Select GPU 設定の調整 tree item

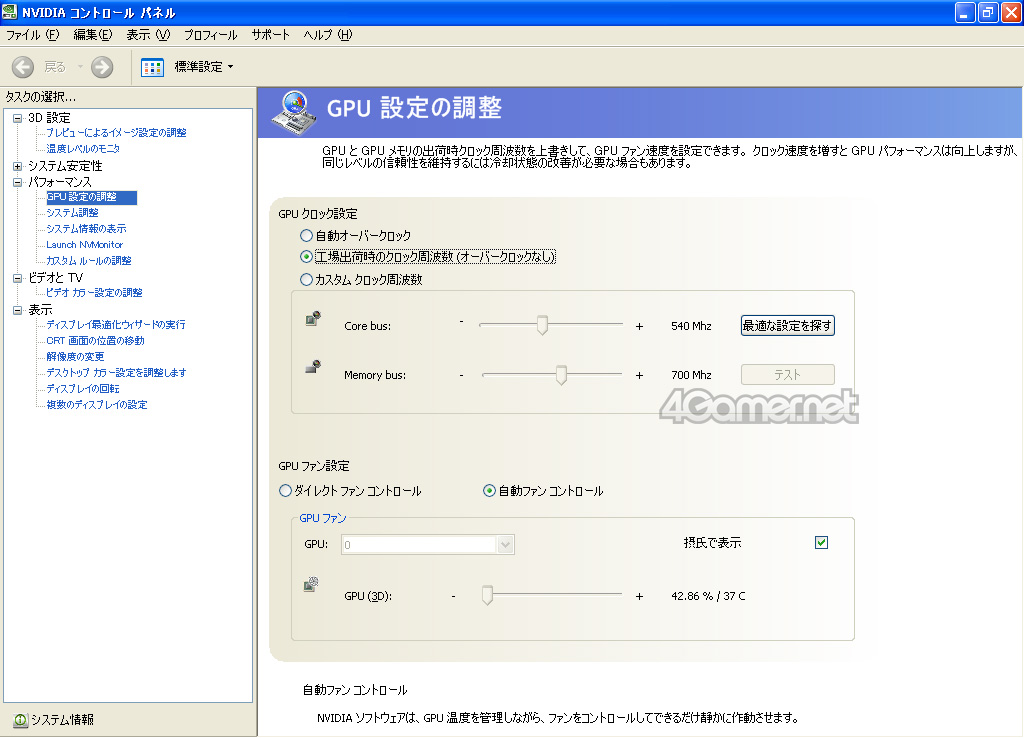(x=91, y=197)
